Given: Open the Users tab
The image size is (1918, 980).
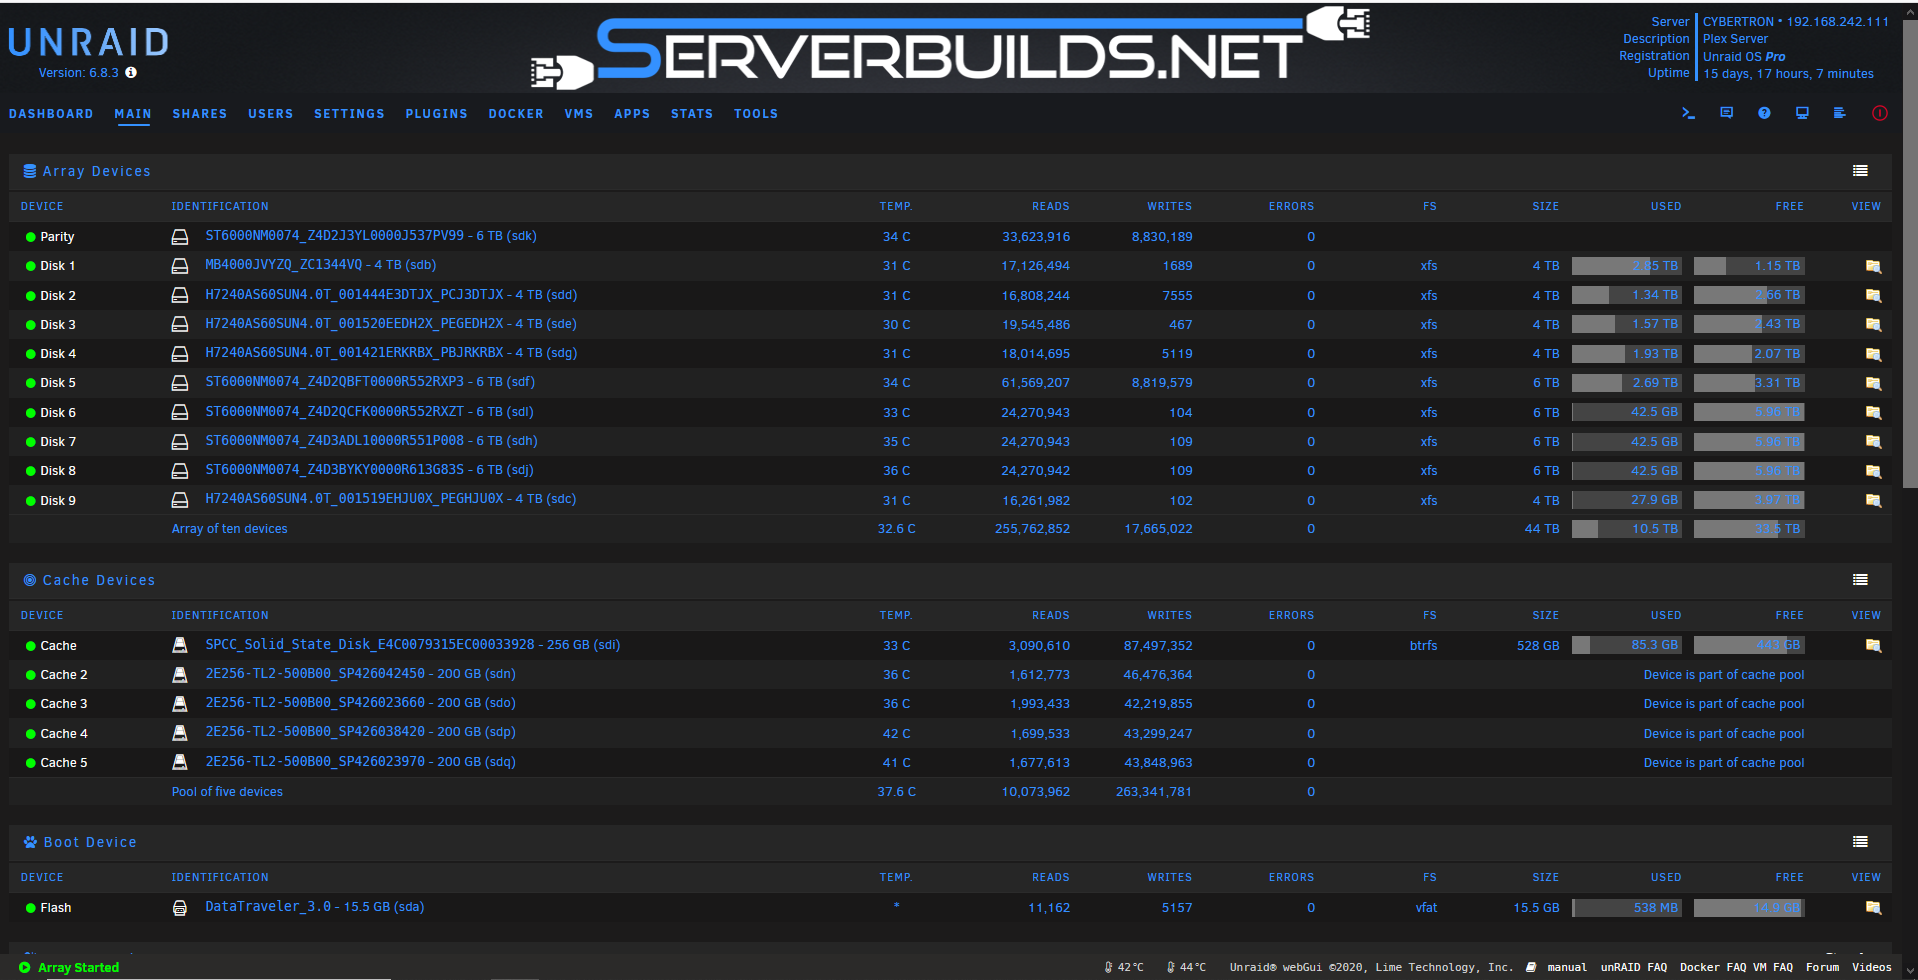Looking at the screenshot, I should (x=271, y=114).
